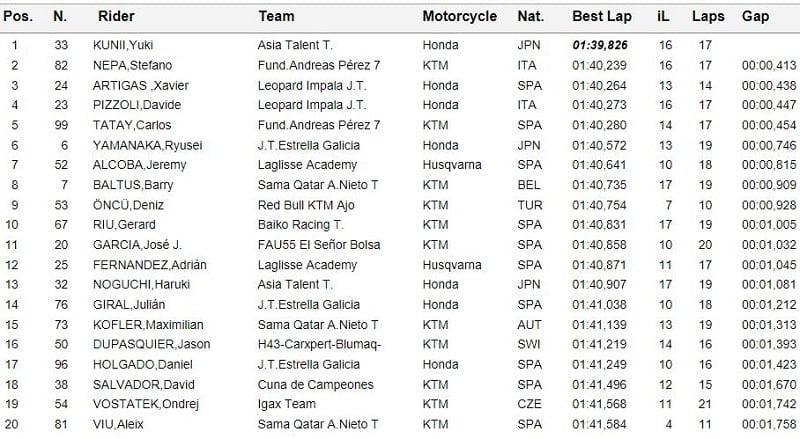Click the Nat. column header
Viewport: 800px width, 439px height.
530,17
